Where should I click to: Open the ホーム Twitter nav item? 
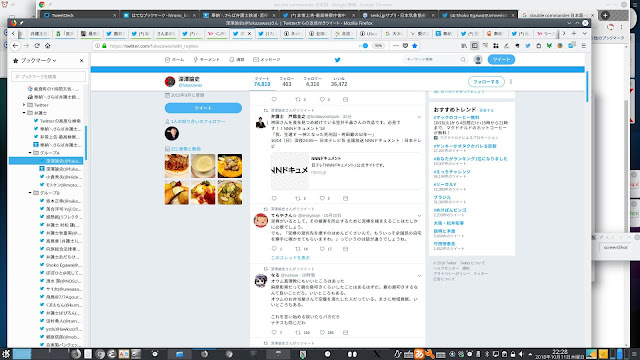point(174,60)
